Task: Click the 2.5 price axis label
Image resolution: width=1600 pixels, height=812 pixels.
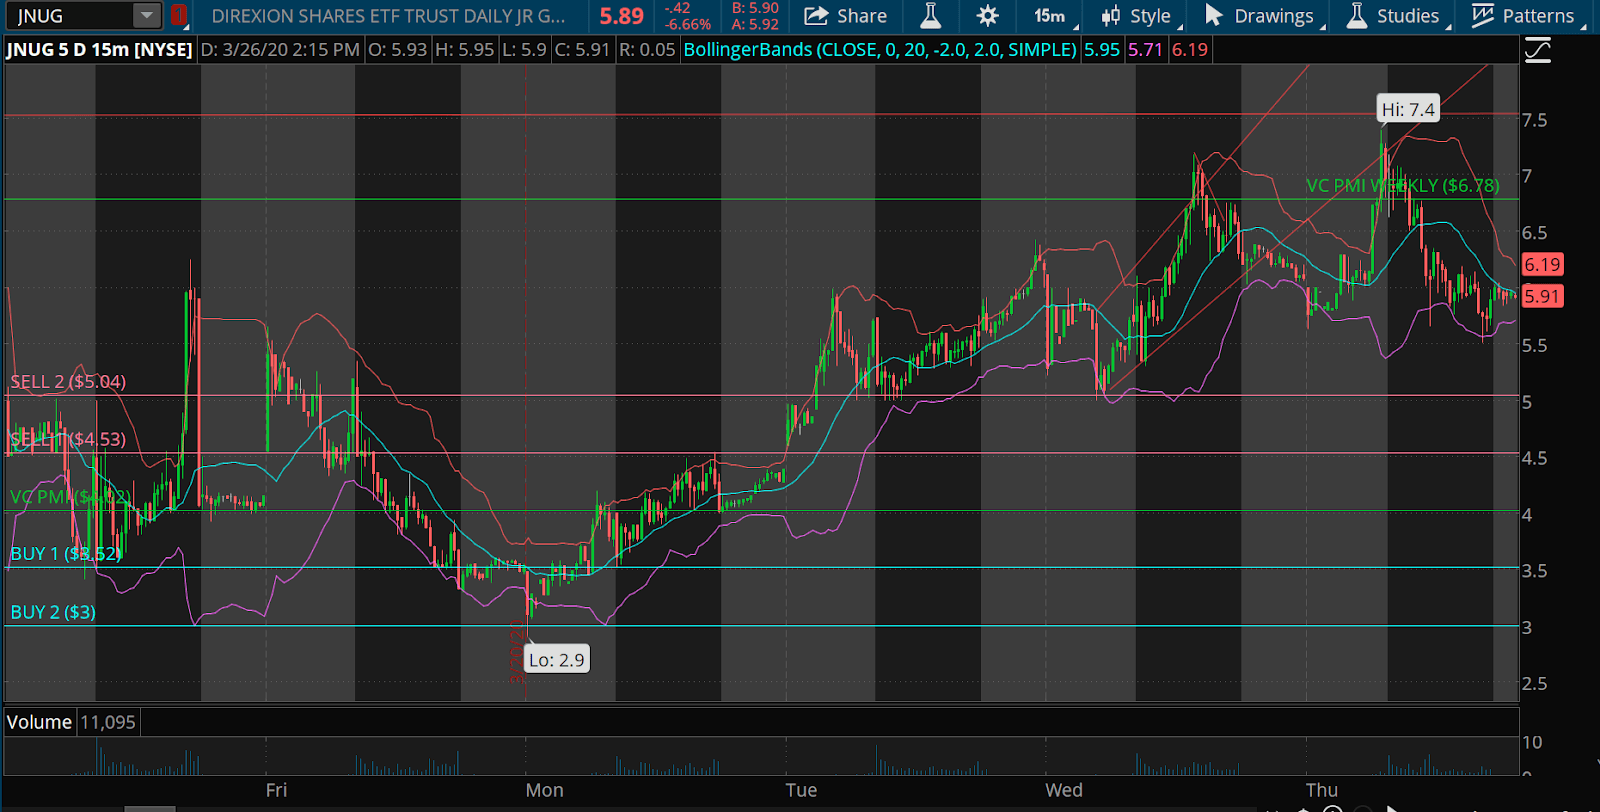Action: coord(1534,684)
